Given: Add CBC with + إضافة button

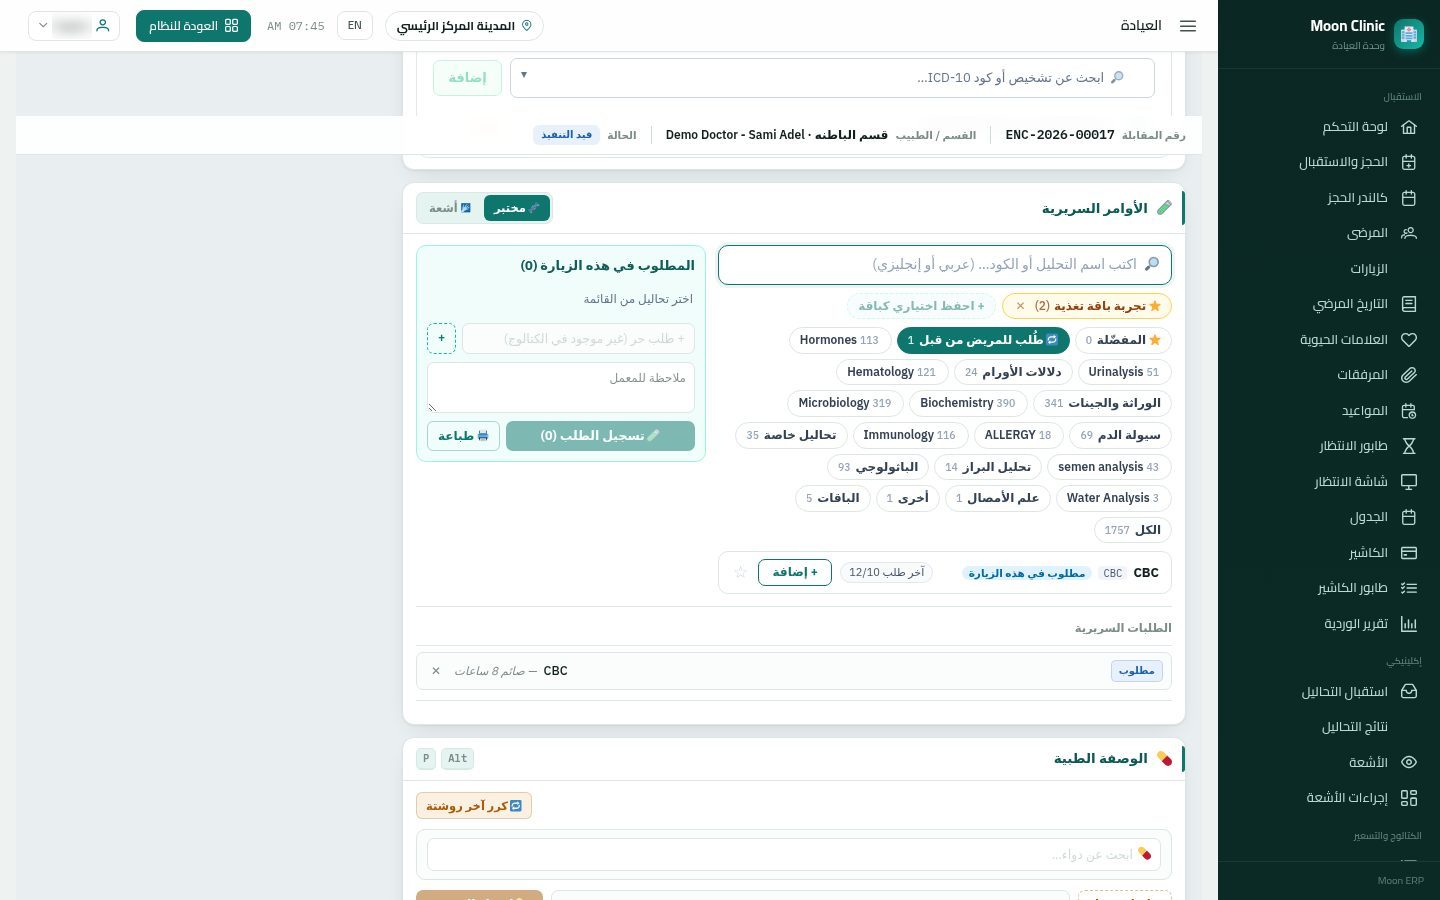Looking at the screenshot, I should (795, 572).
